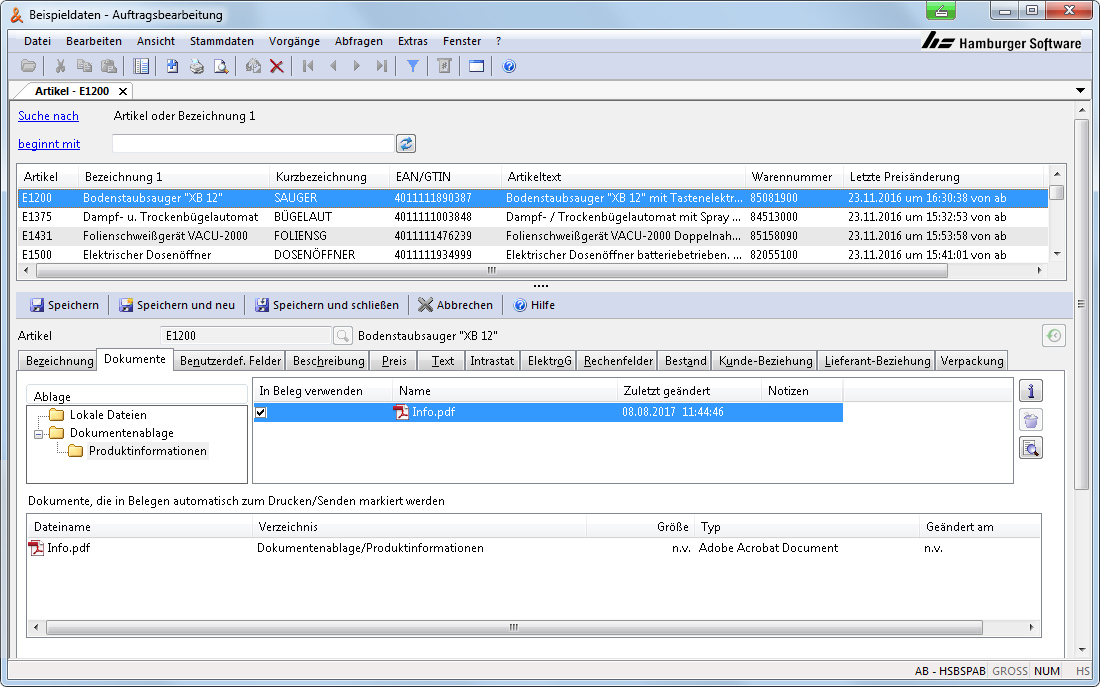Click the article lookup magnifier icon
The height and width of the screenshot is (687, 1100).
click(x=342, y=336)
